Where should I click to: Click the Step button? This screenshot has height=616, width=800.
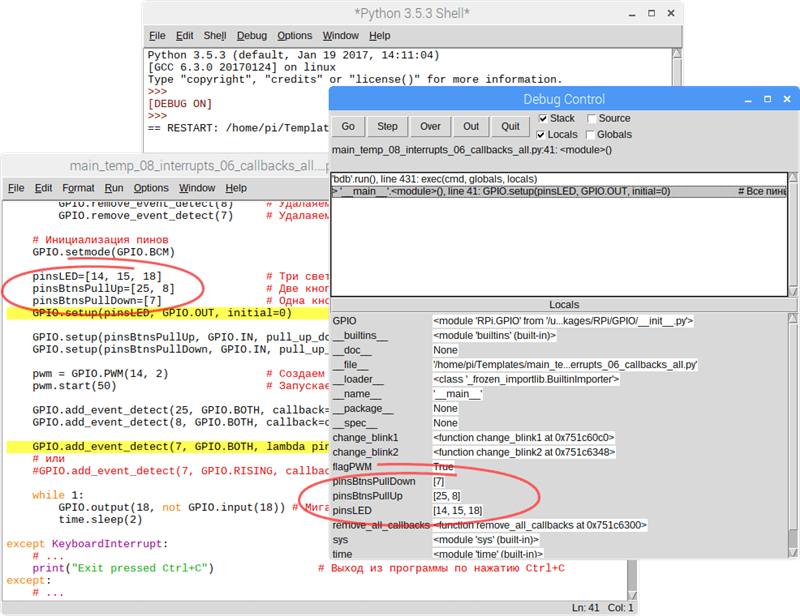pyautogui.click(x=387, y=127)
